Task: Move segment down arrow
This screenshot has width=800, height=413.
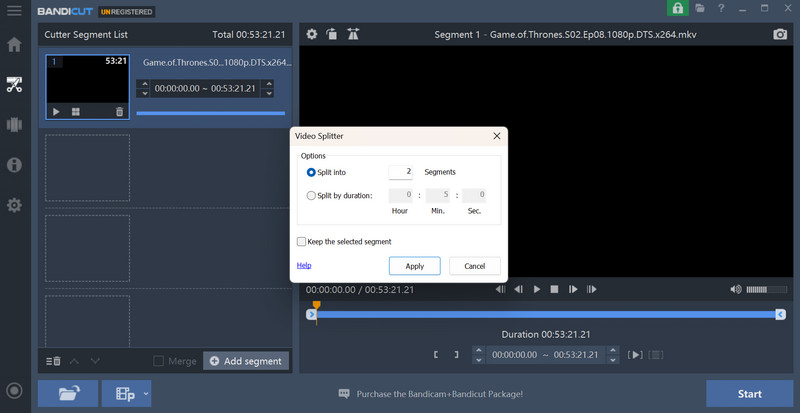Action: (x=95, y=361)
